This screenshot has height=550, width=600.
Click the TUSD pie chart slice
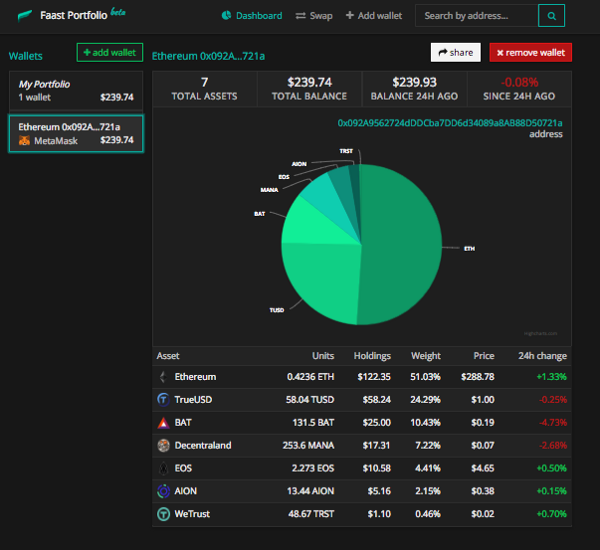[x=323, y=281]
